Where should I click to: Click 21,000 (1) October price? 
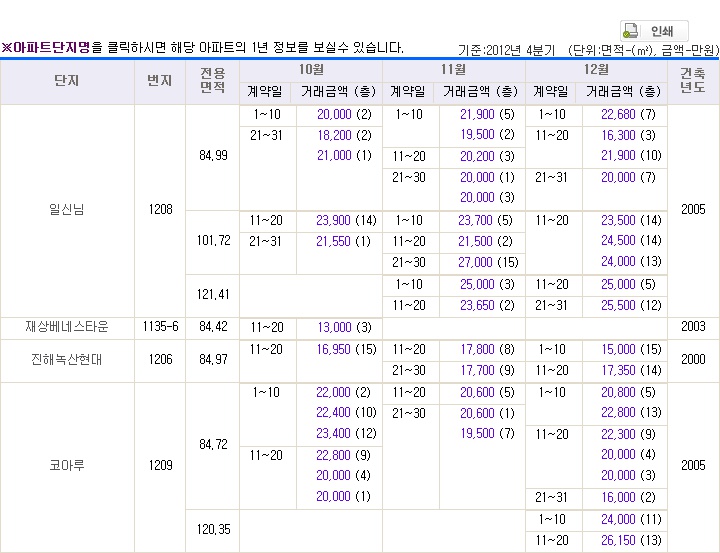[344, 156]
